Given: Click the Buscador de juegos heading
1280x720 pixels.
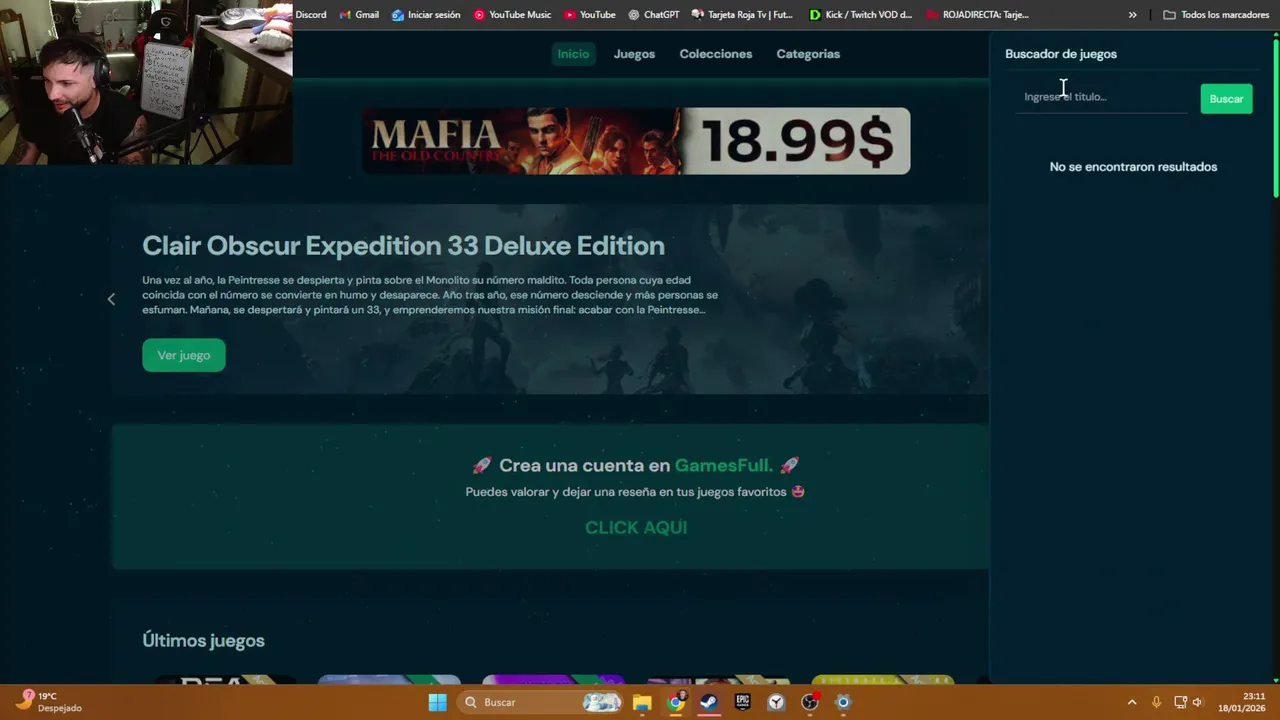Looking at the screenshot, I should (x=1061, y=54).
